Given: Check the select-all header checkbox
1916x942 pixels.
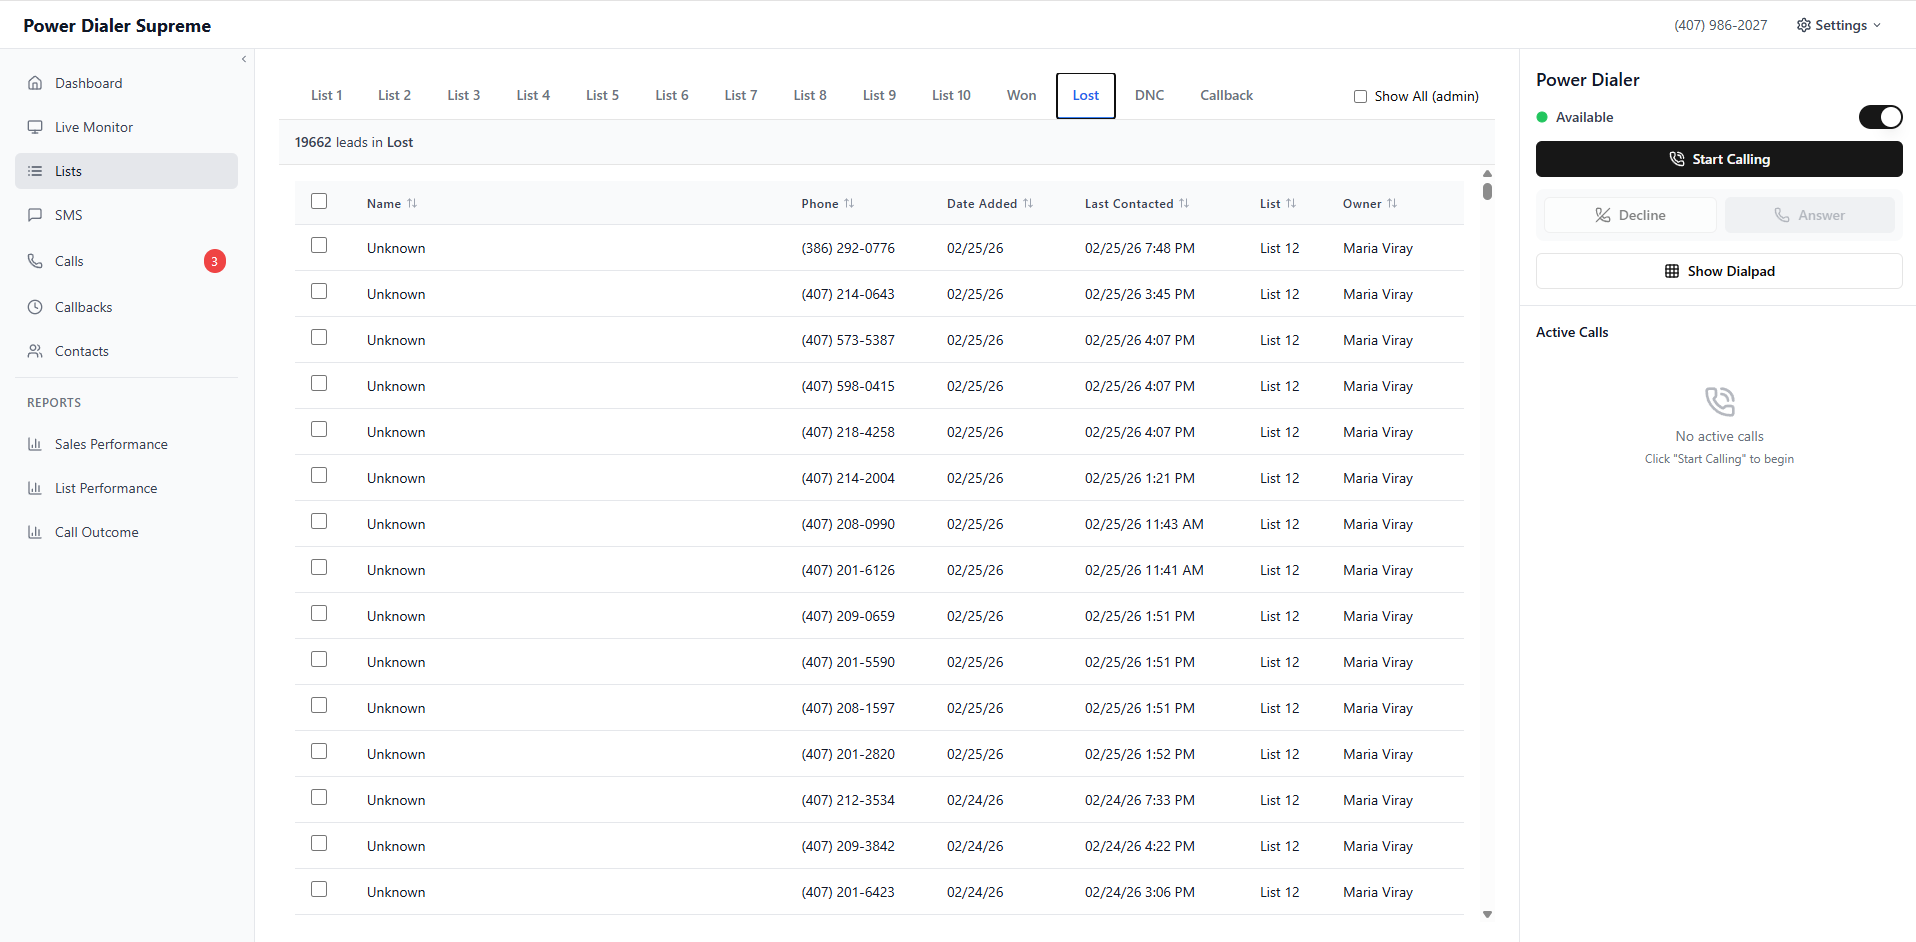Looking at the screenshot, I should pos(319,201).
